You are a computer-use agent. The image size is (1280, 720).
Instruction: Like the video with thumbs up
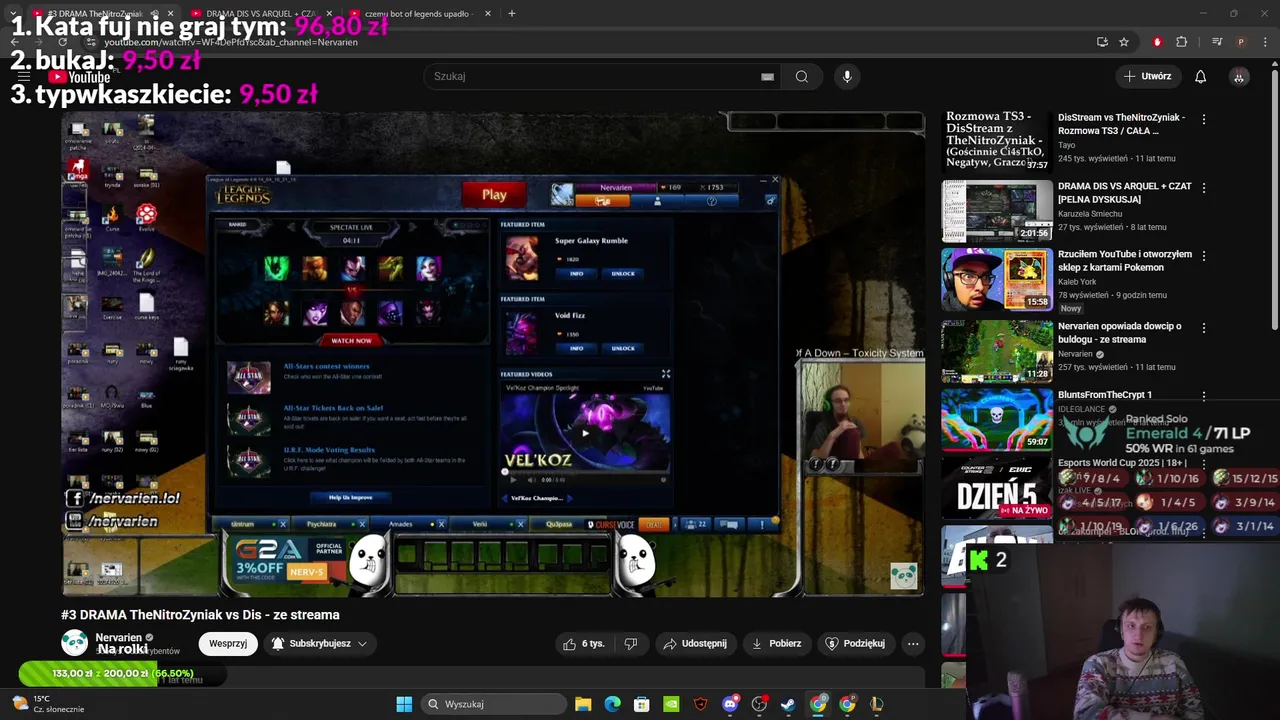pos(584,643)
